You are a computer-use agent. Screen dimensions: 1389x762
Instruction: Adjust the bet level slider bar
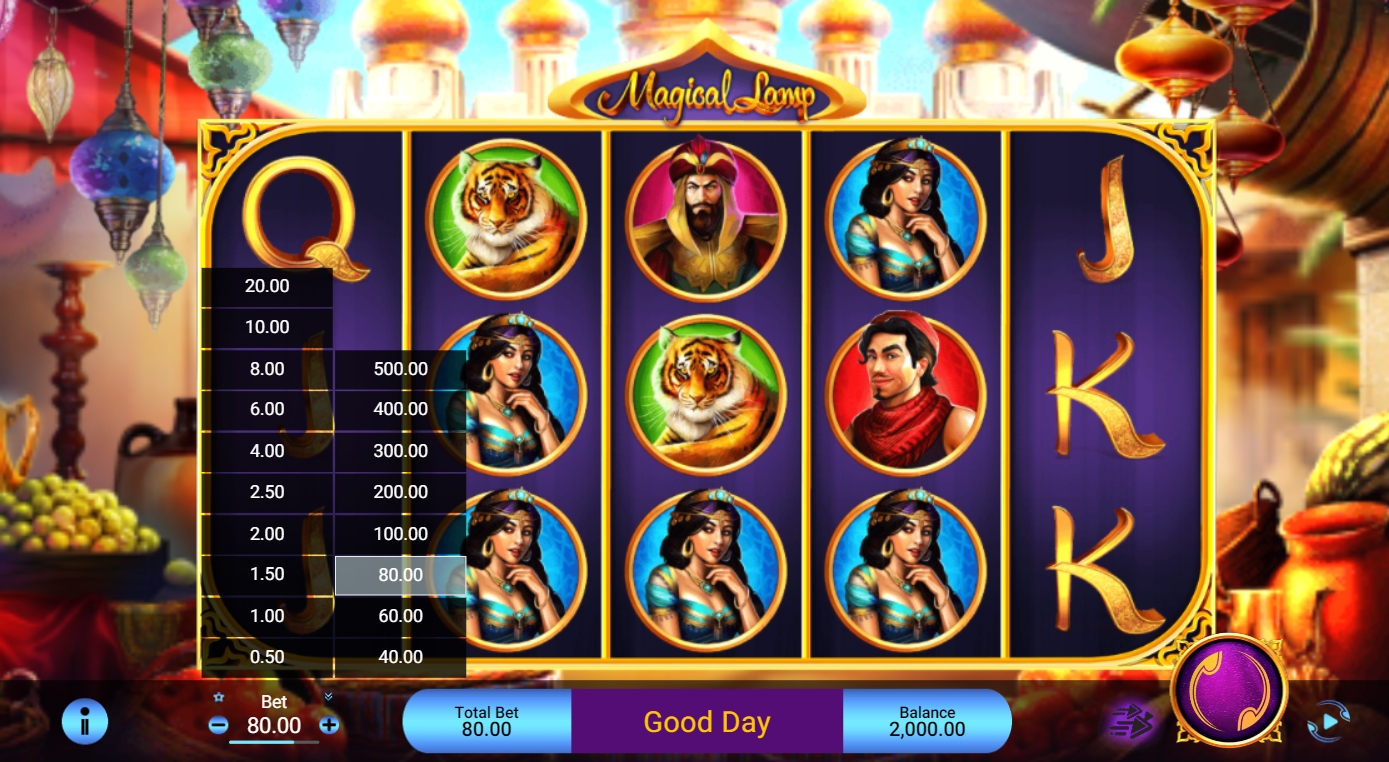pyautogui.click(x=274, y=742)
